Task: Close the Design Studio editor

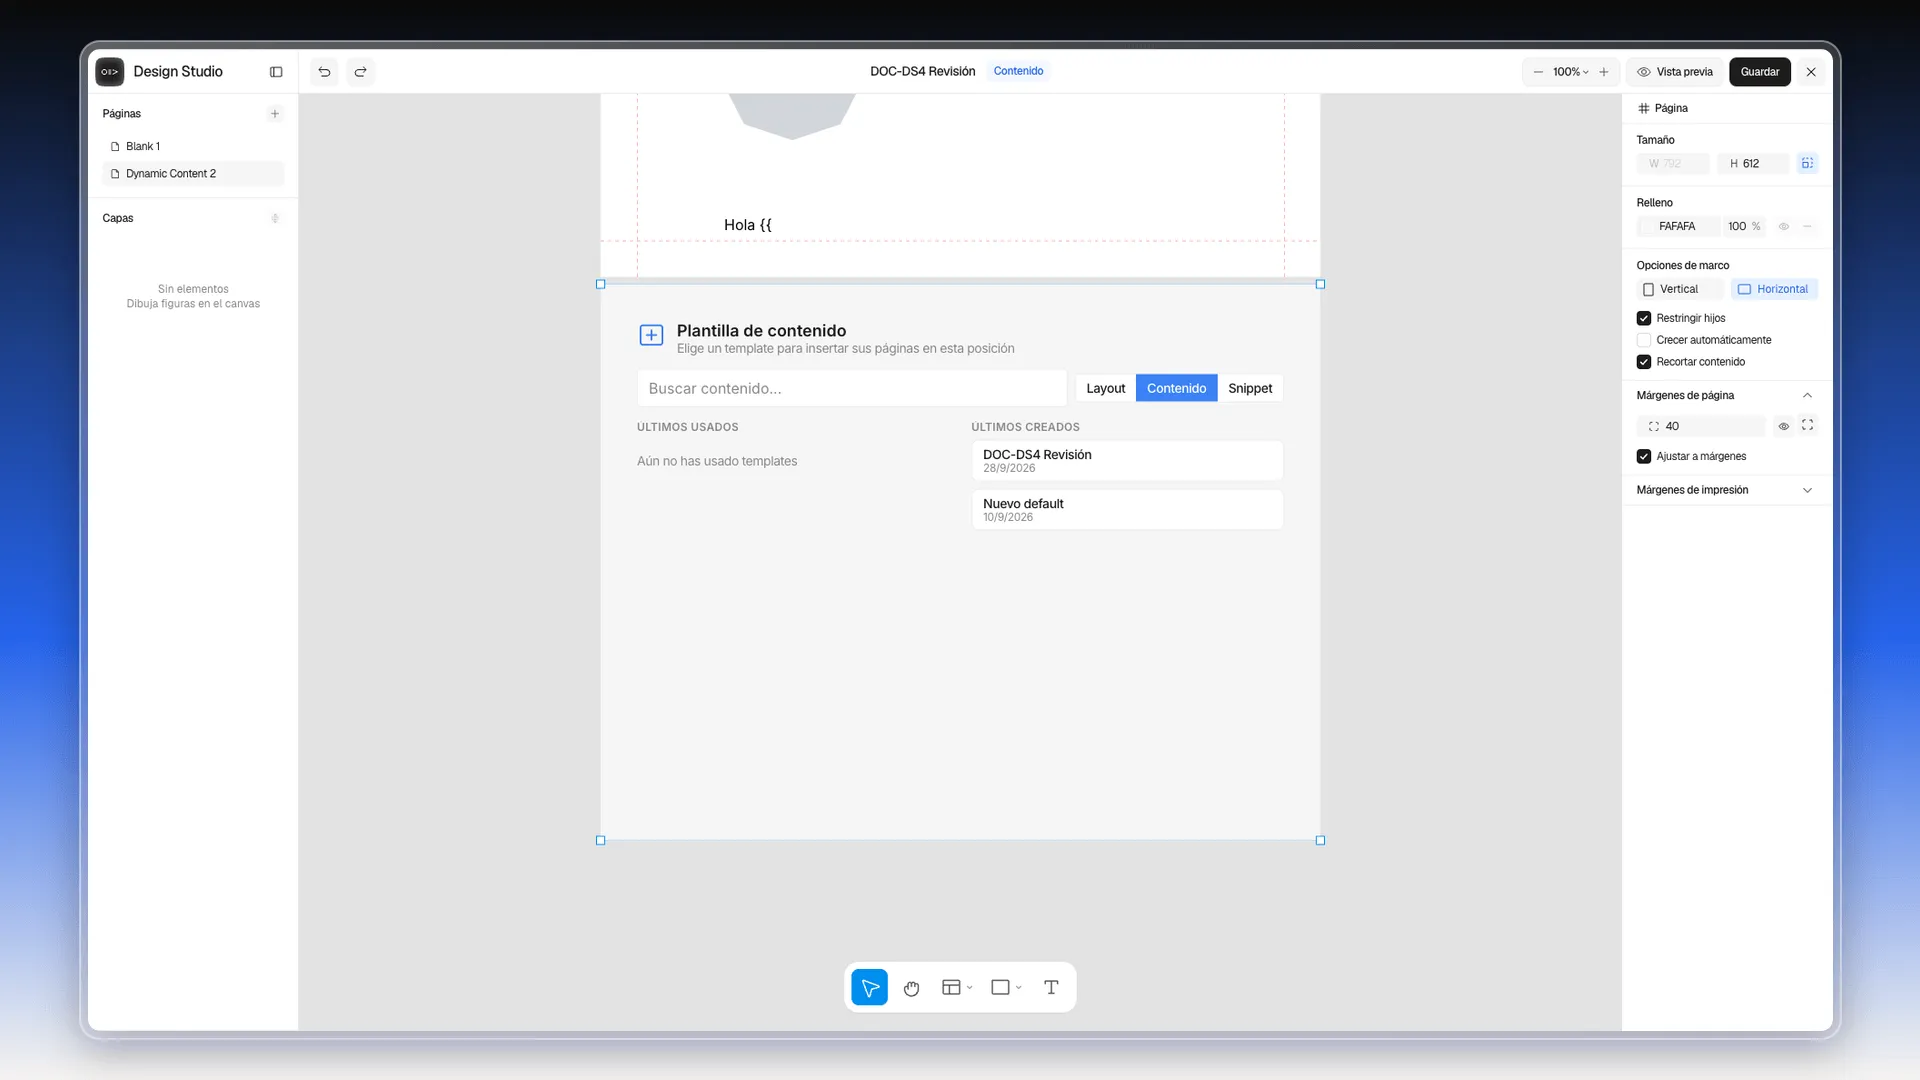Action: click(x=1811, y=72)
